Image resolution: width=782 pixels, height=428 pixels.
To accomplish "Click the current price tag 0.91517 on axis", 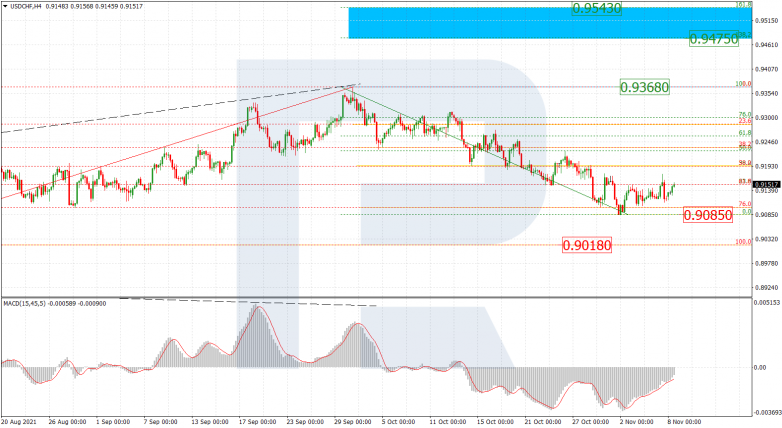I will coord(767,185).
